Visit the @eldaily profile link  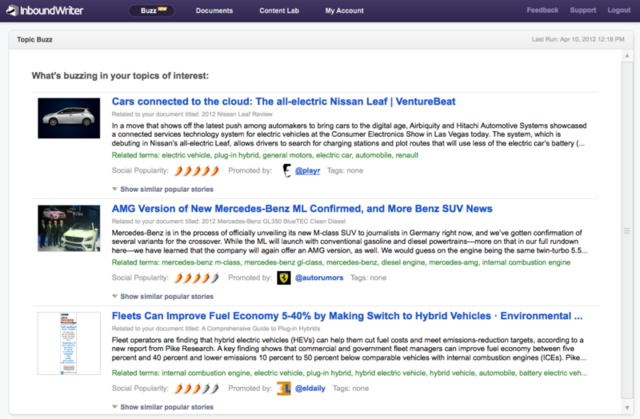pyautogui.click(x=310, y=388)
